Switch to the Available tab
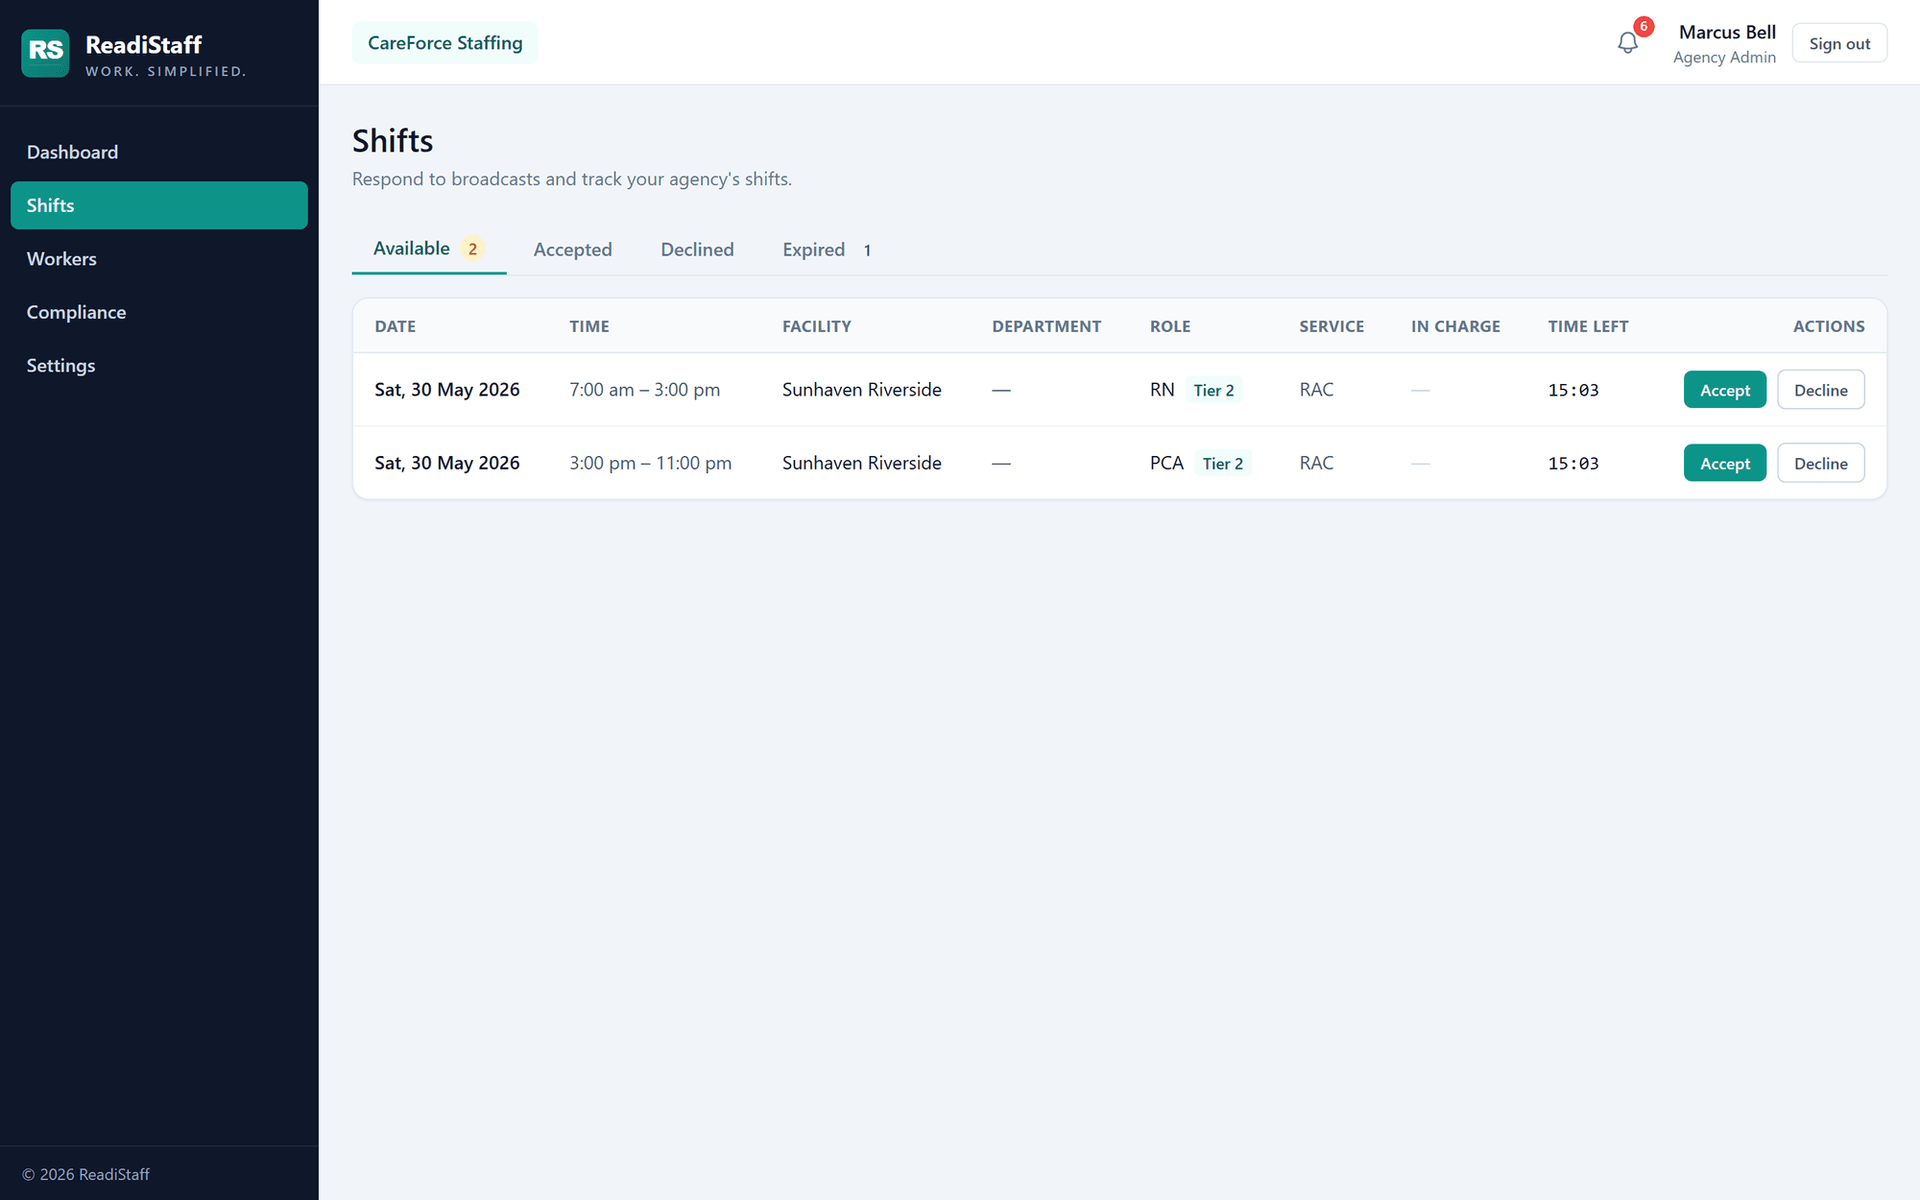Image resolution: width=1920 pixels, height=1200 pixels. tap(429, 249)
